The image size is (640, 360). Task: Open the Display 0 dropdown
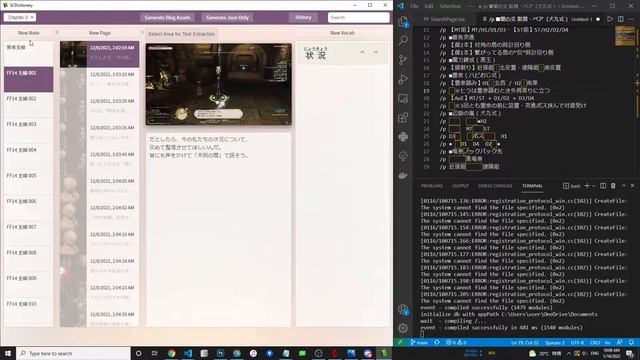pos(20,17)
